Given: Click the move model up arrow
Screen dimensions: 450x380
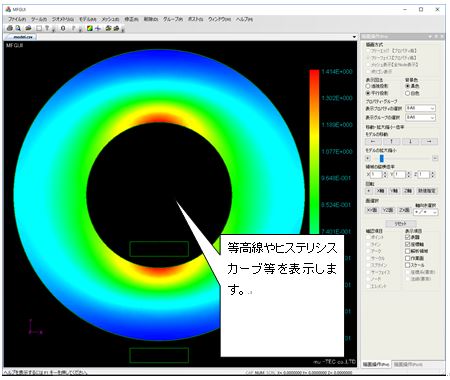Looking at the screenshot, I should [392, 142].
